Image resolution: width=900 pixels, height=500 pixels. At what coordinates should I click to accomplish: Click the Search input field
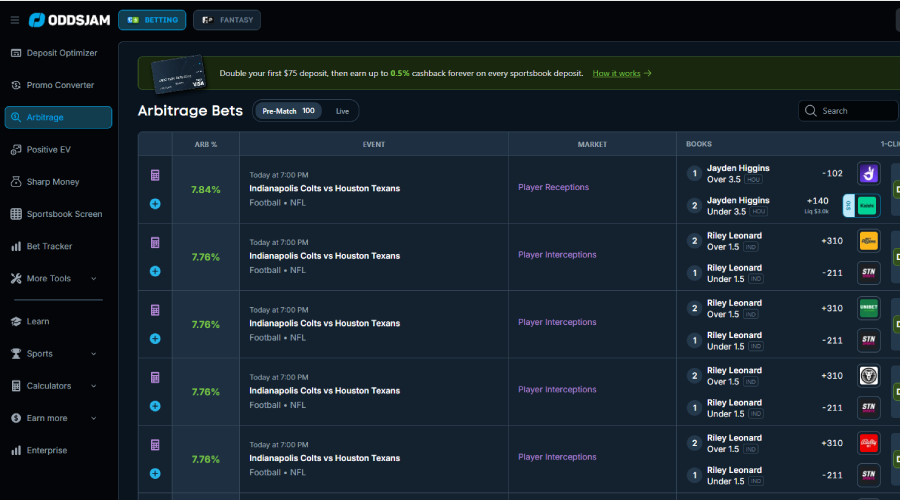[x=848, y=111]
